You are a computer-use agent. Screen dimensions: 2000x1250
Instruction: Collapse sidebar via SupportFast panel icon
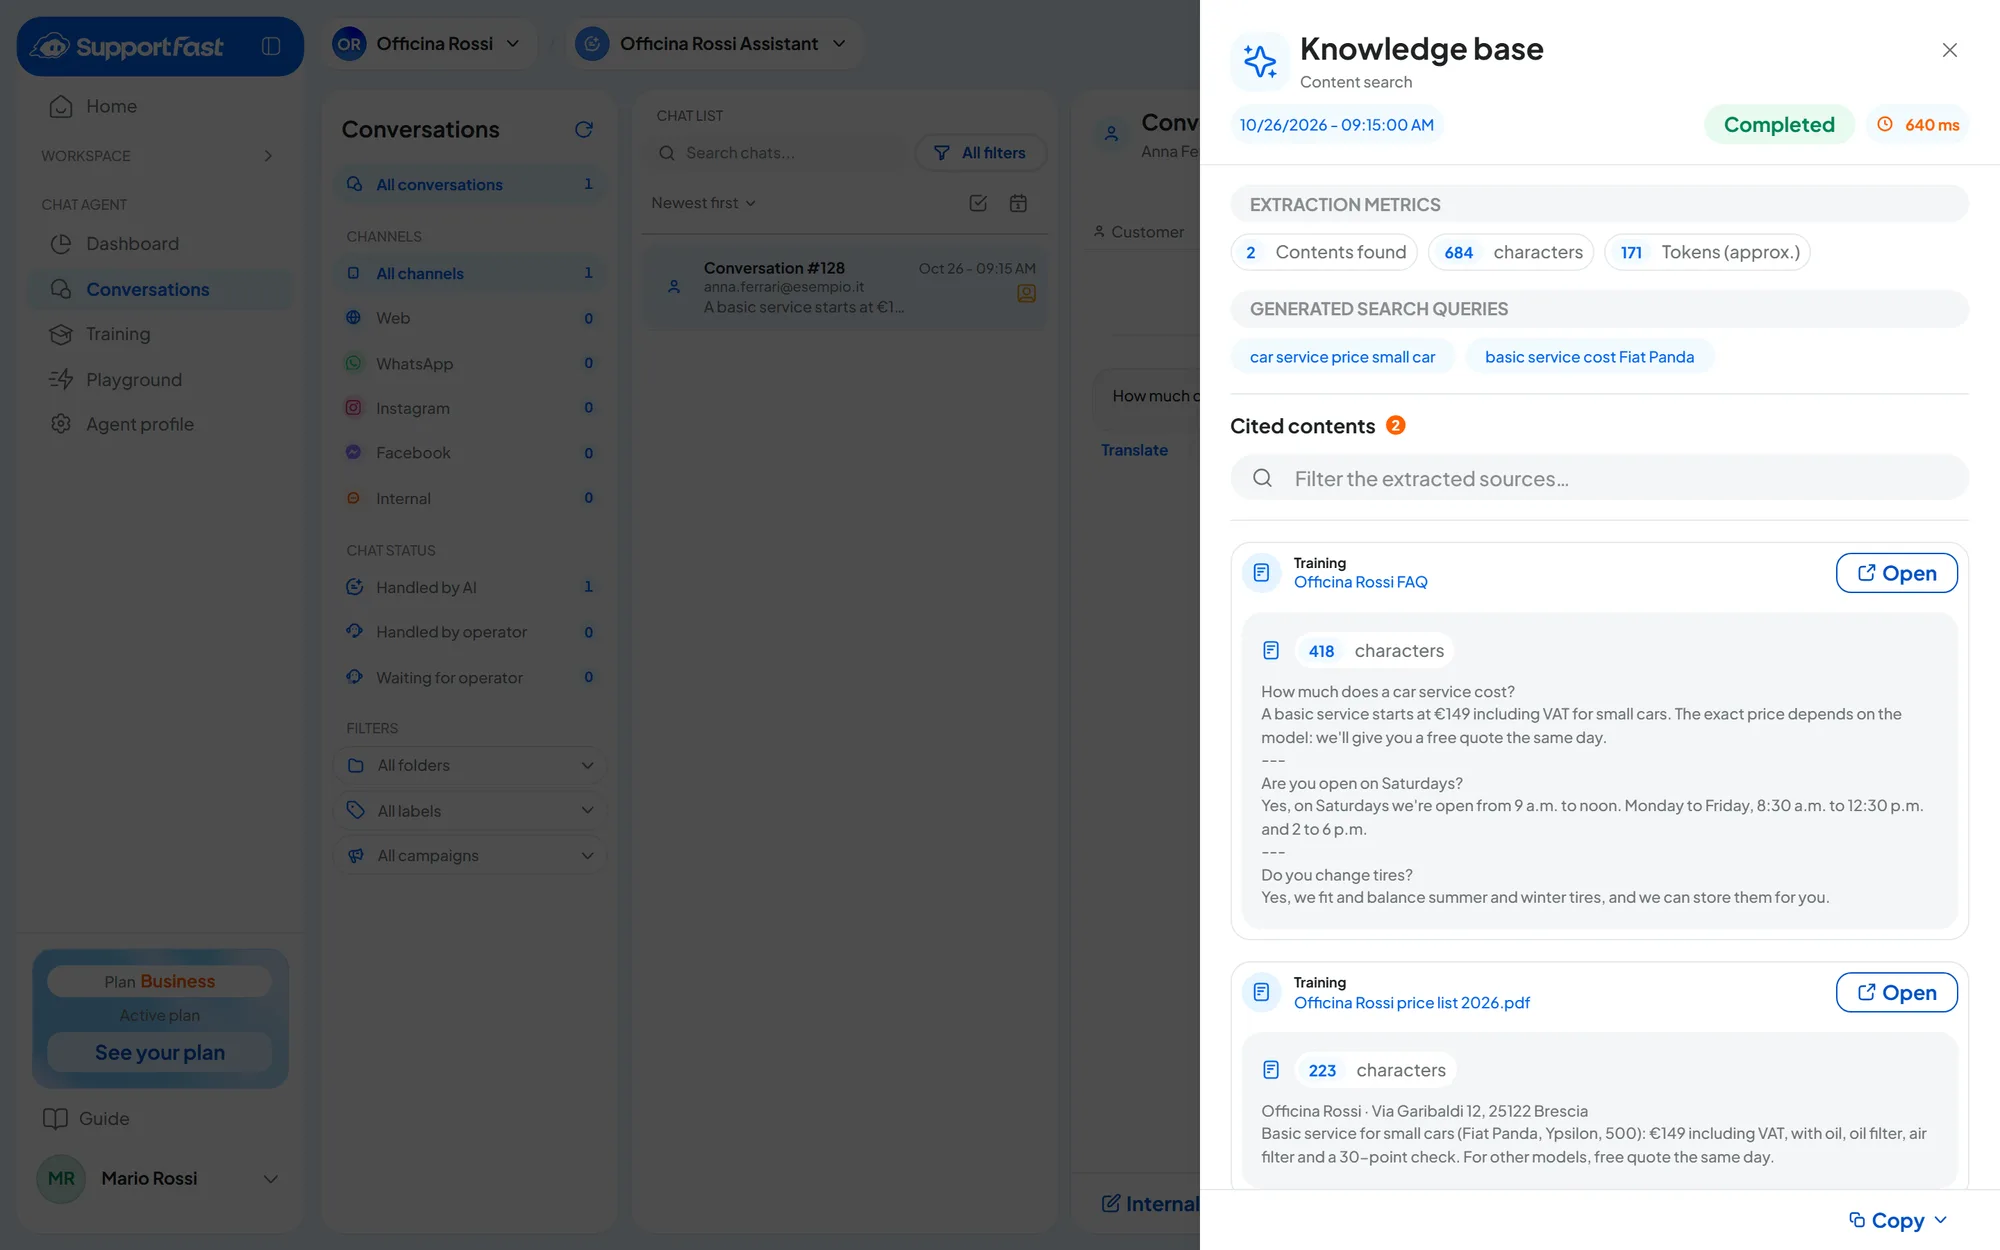271,46
